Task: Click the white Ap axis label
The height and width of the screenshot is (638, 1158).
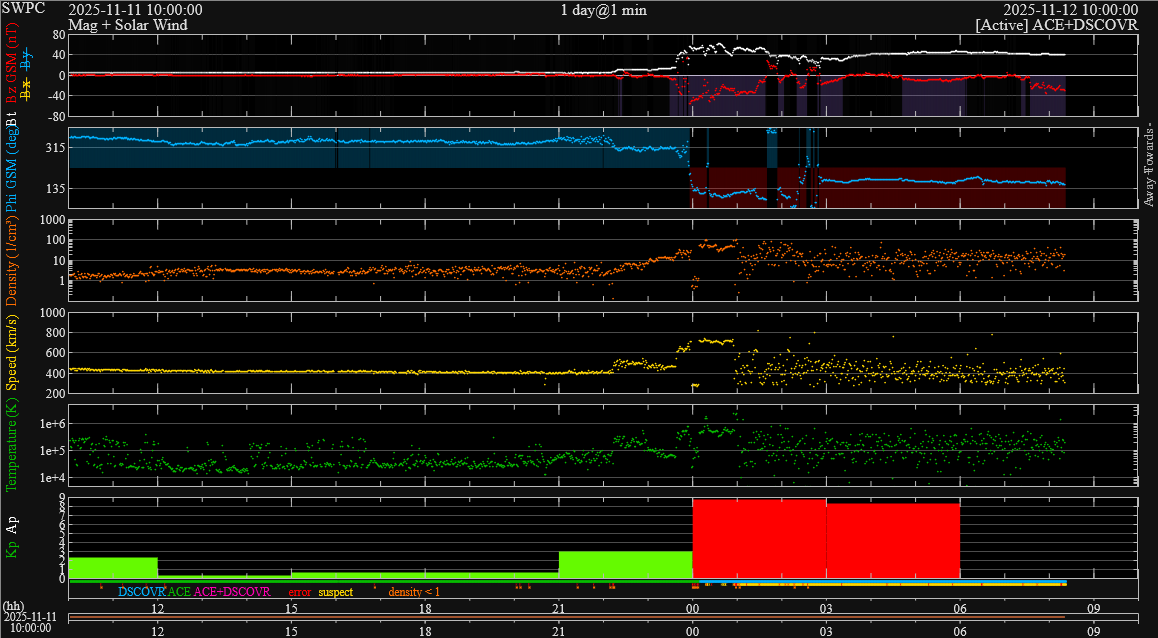Action: click(x=12, y=521)
